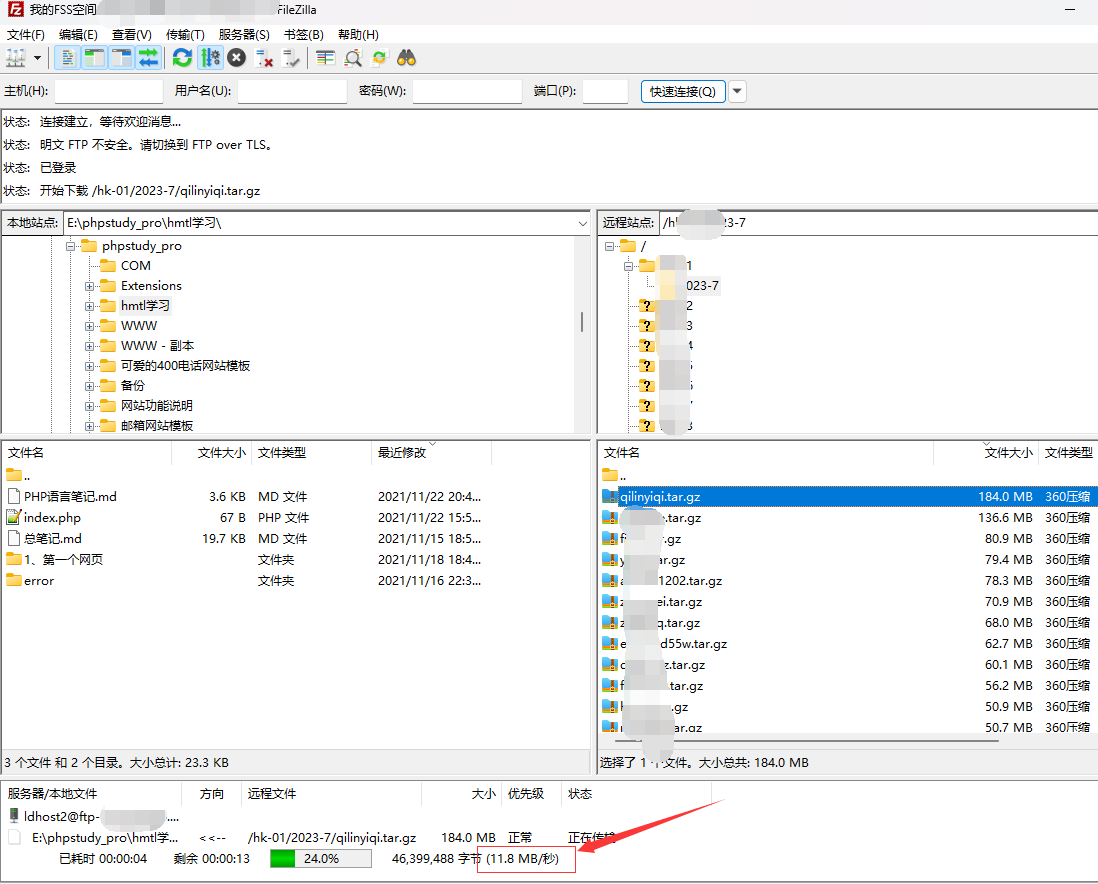Expand the WWW folder
The width and height of the screenshot is (1098, 884).
(90, 326)
